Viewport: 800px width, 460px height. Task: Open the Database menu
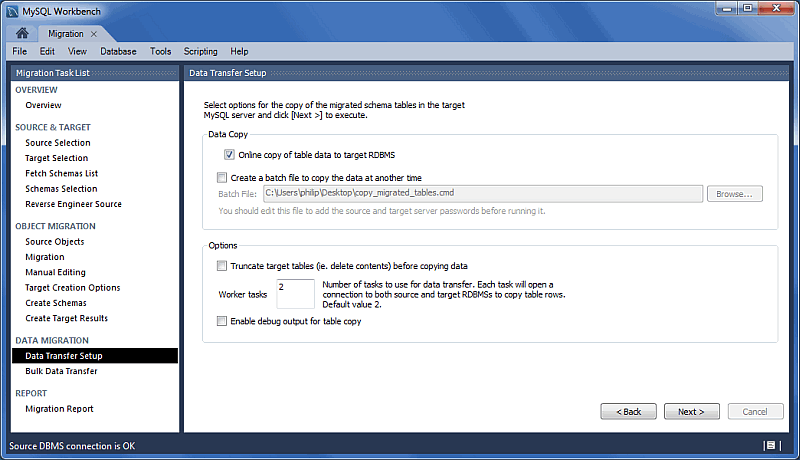[118, 52]
